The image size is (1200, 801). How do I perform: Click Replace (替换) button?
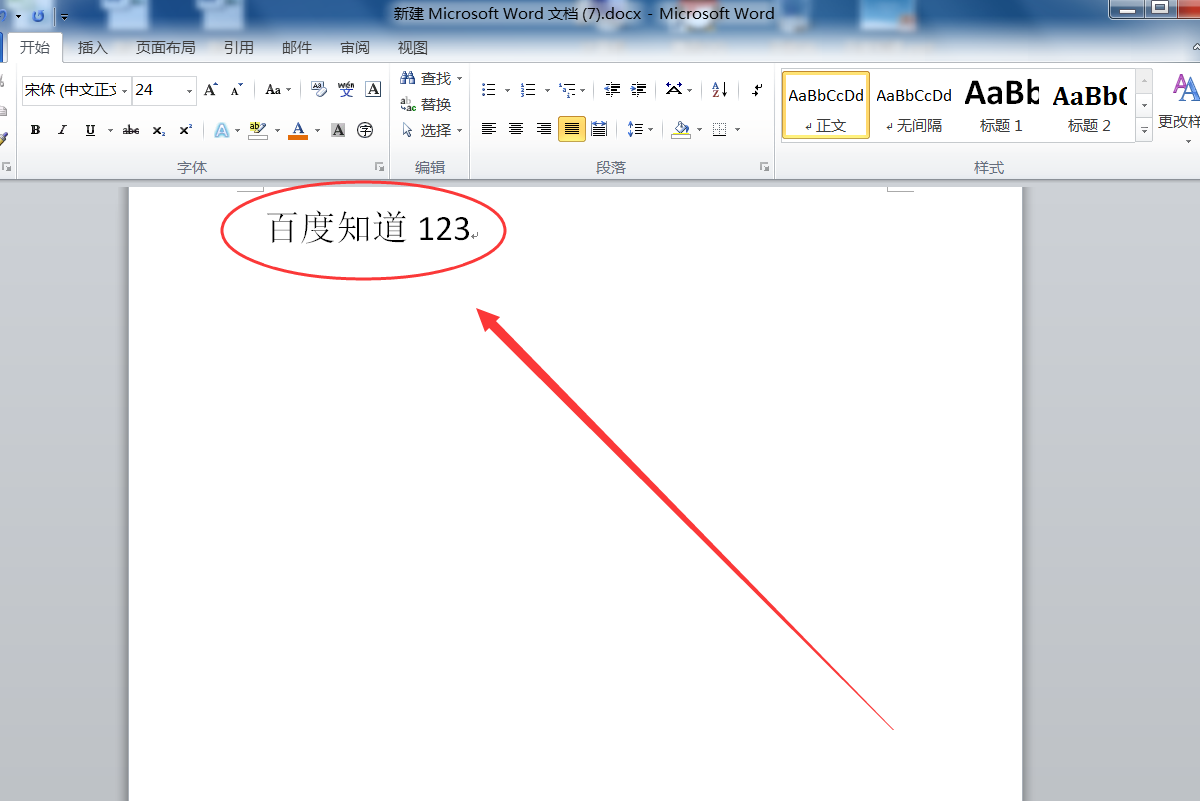(x=427, y=104)
